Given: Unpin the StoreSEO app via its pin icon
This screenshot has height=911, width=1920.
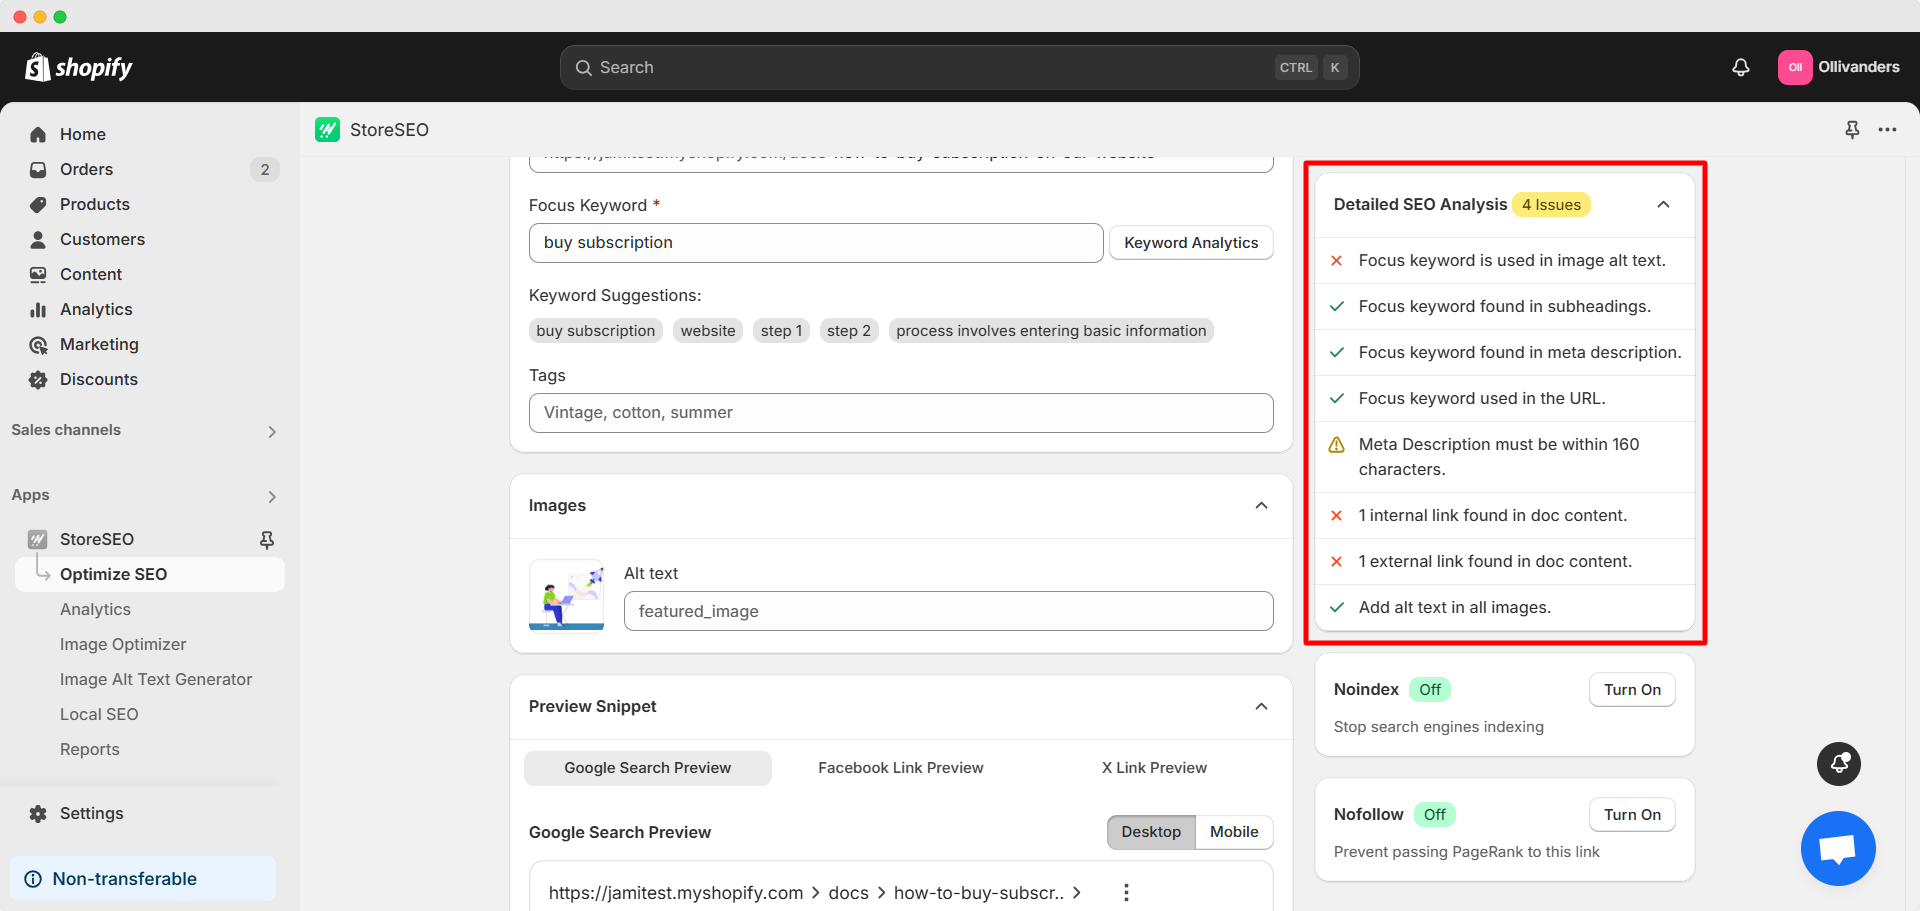Looking at the screenshot, I should (x=267, y=539).
